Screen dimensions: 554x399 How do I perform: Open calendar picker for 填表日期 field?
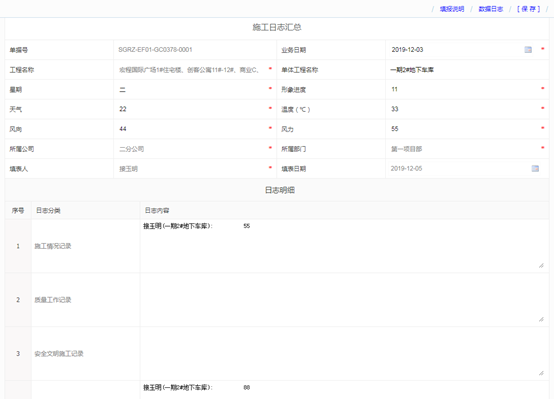(535, 169)
